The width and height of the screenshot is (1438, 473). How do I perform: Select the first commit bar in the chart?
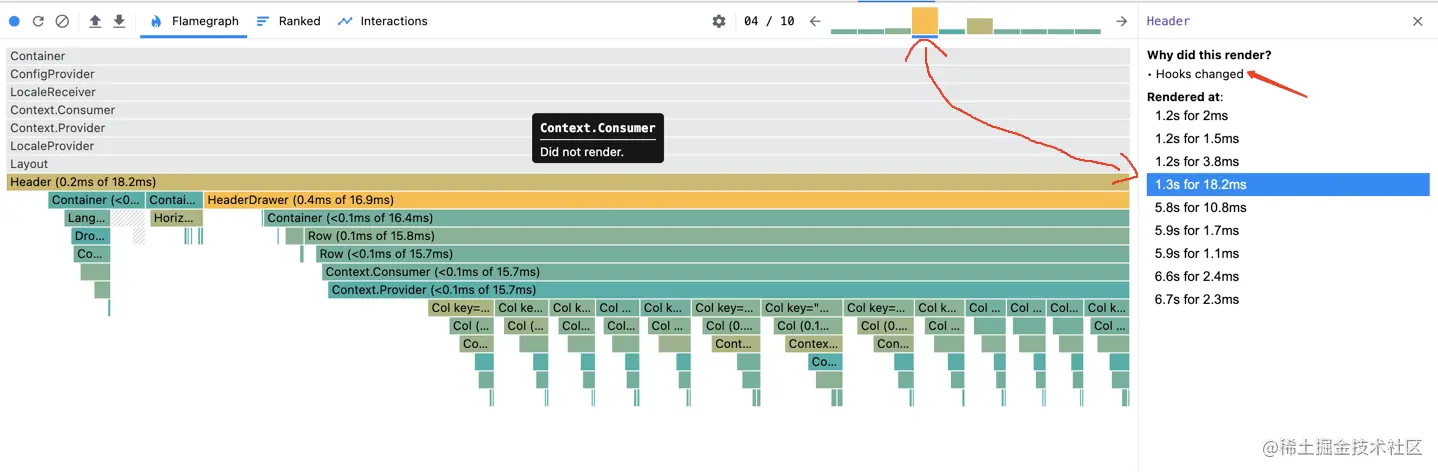844,31
